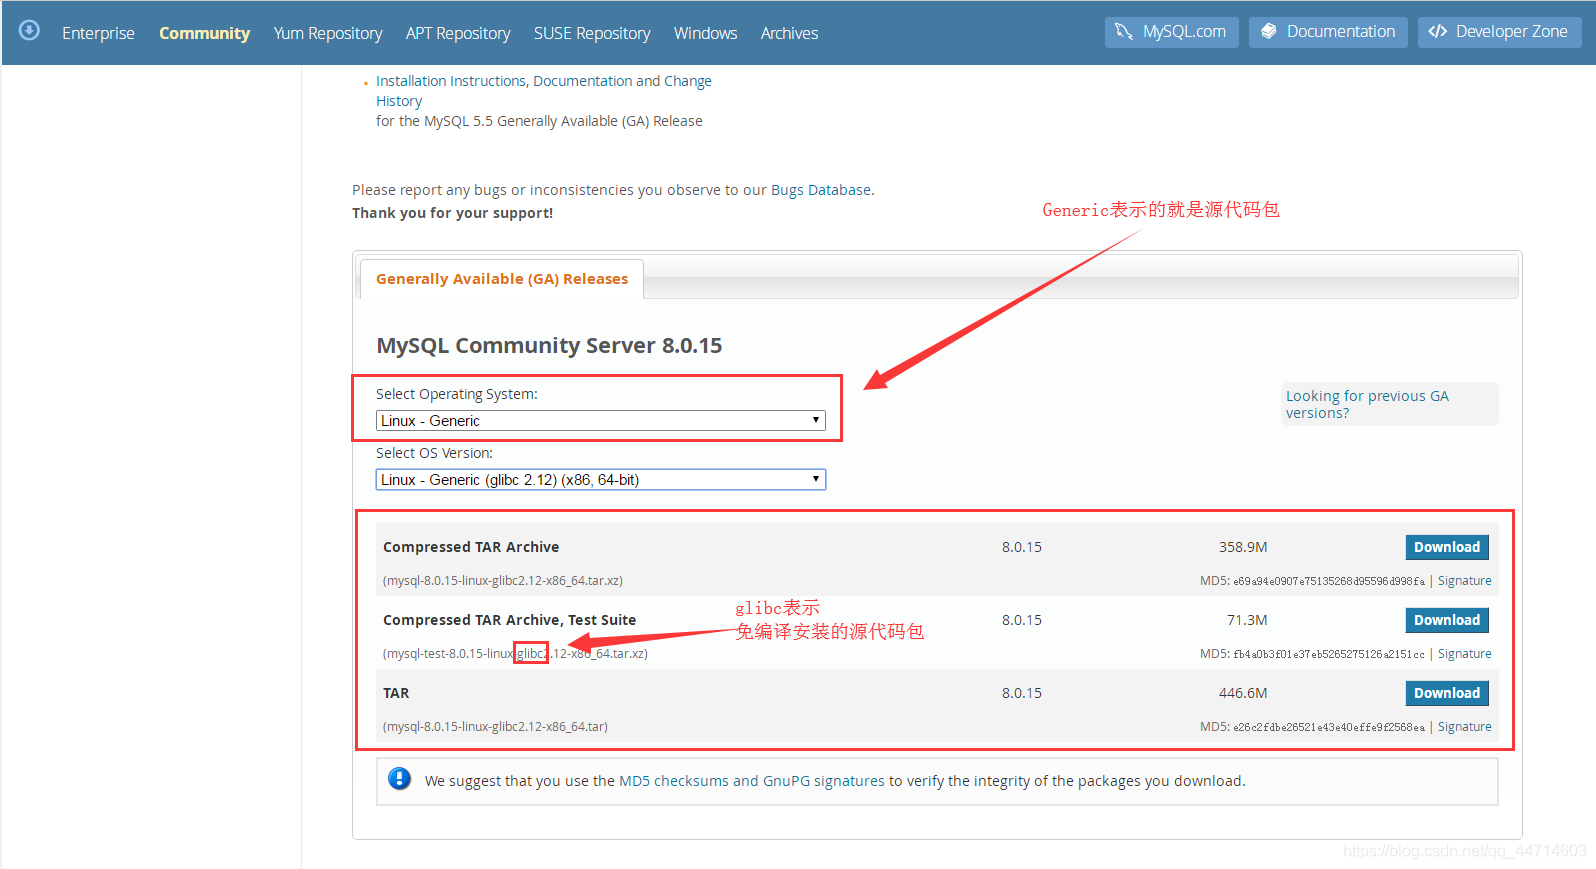Screen dimensions: 1596x869
Task: Open the Select OS Version dropdown
Action: tap(601, 480)
